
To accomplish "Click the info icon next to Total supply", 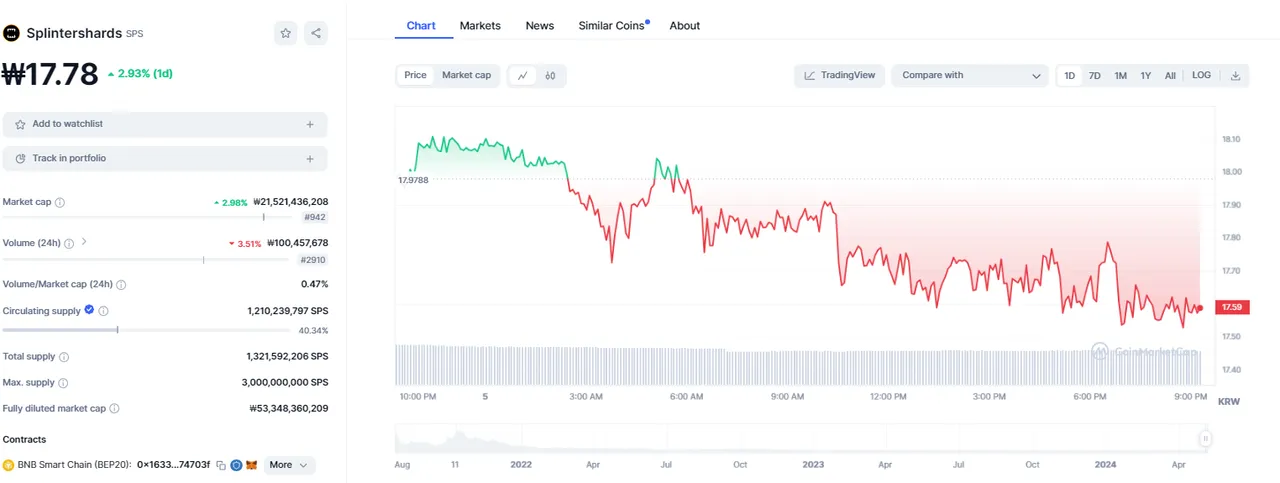I will pyautogui.click(x=64, y=357).
